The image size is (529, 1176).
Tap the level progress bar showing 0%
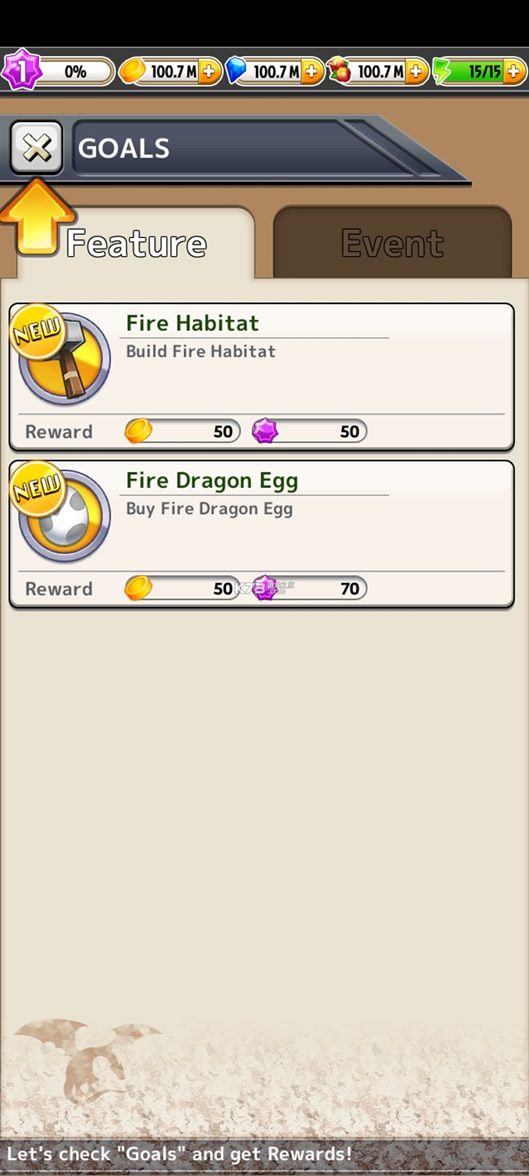(x=75, y=72)
